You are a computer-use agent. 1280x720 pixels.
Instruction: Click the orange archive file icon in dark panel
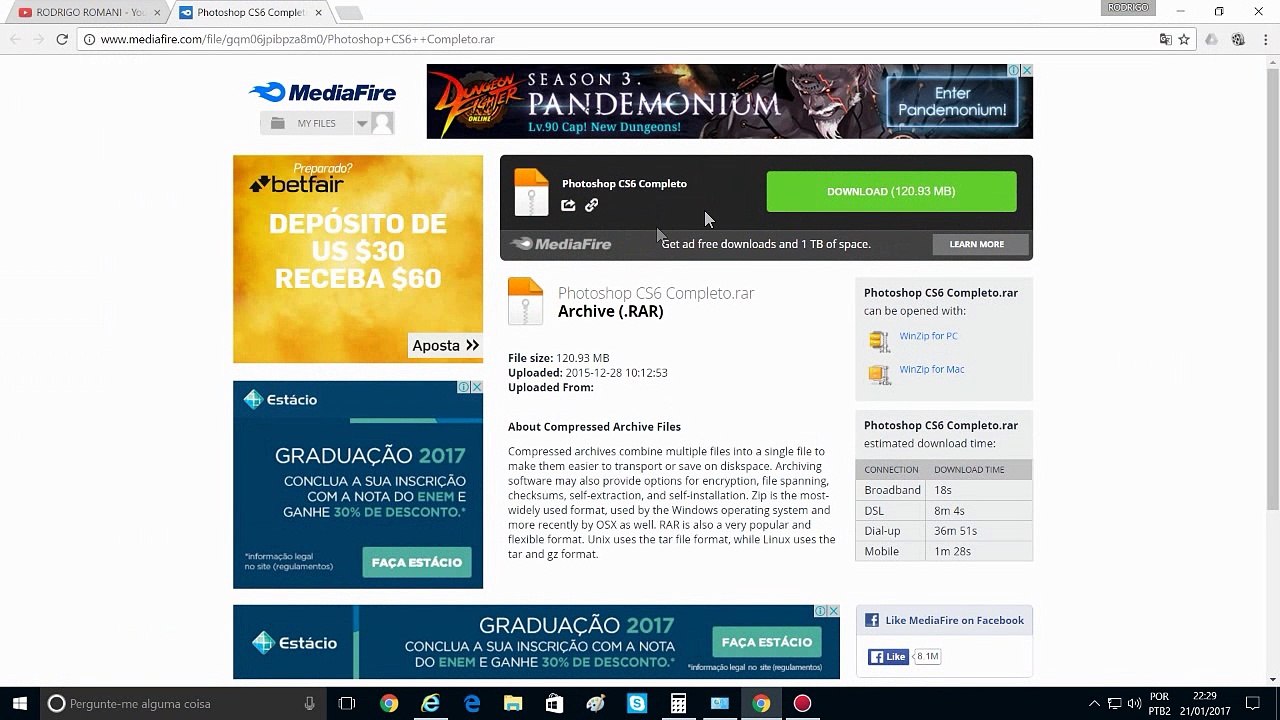[531, 192]
